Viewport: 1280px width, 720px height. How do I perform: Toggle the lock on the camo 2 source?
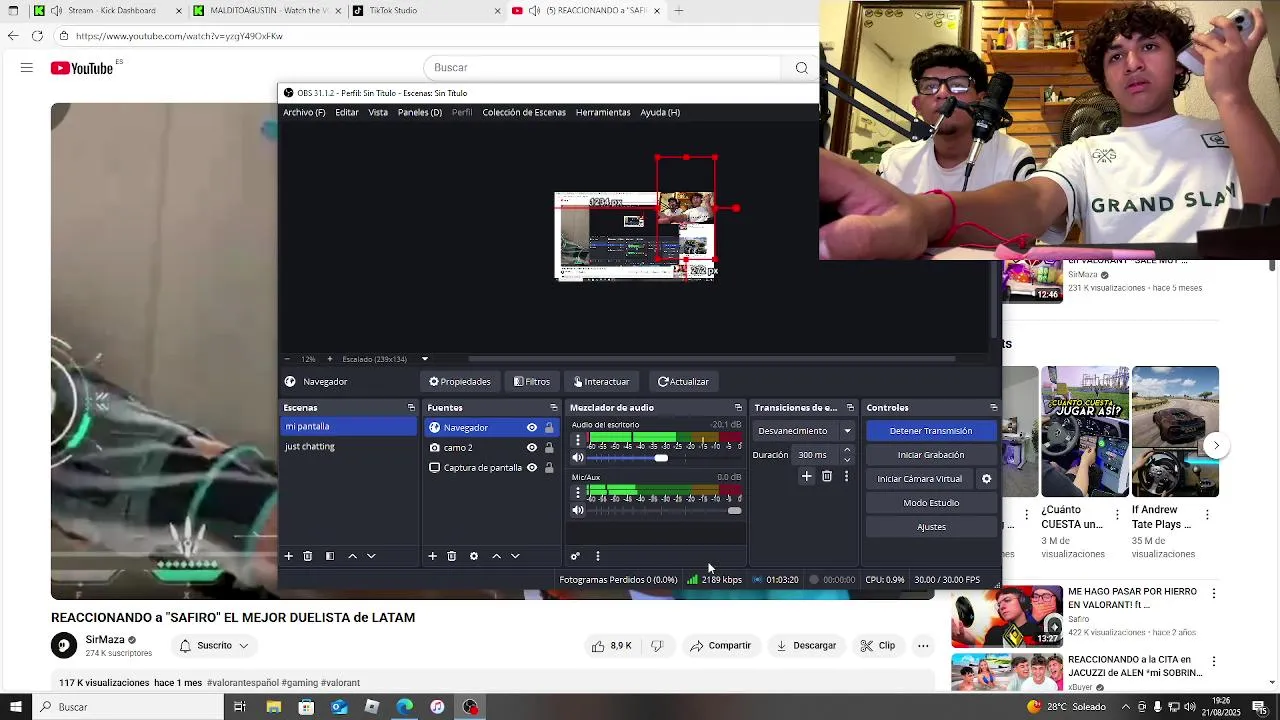[x=549, y=448]
